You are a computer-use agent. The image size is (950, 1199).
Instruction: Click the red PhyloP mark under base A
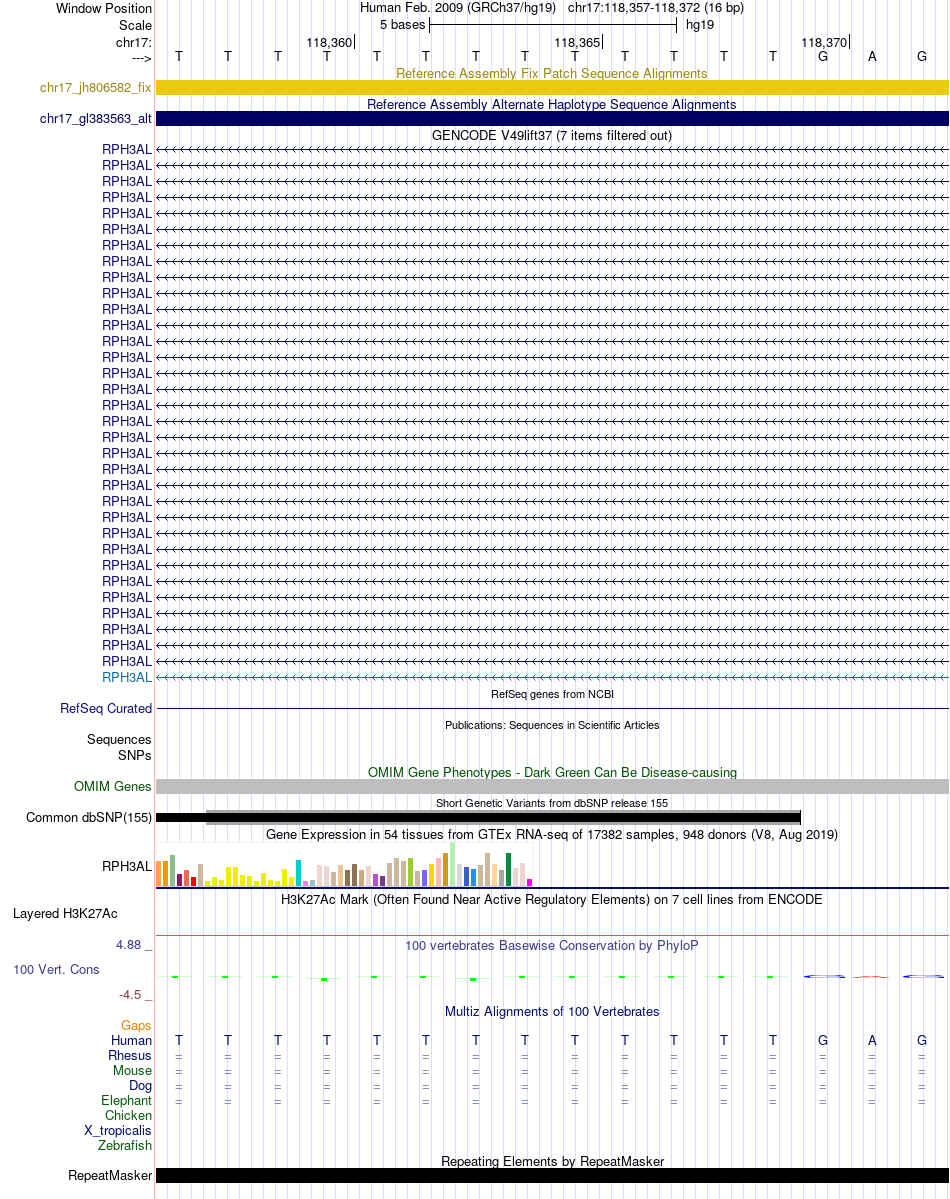tap(871, 977)
